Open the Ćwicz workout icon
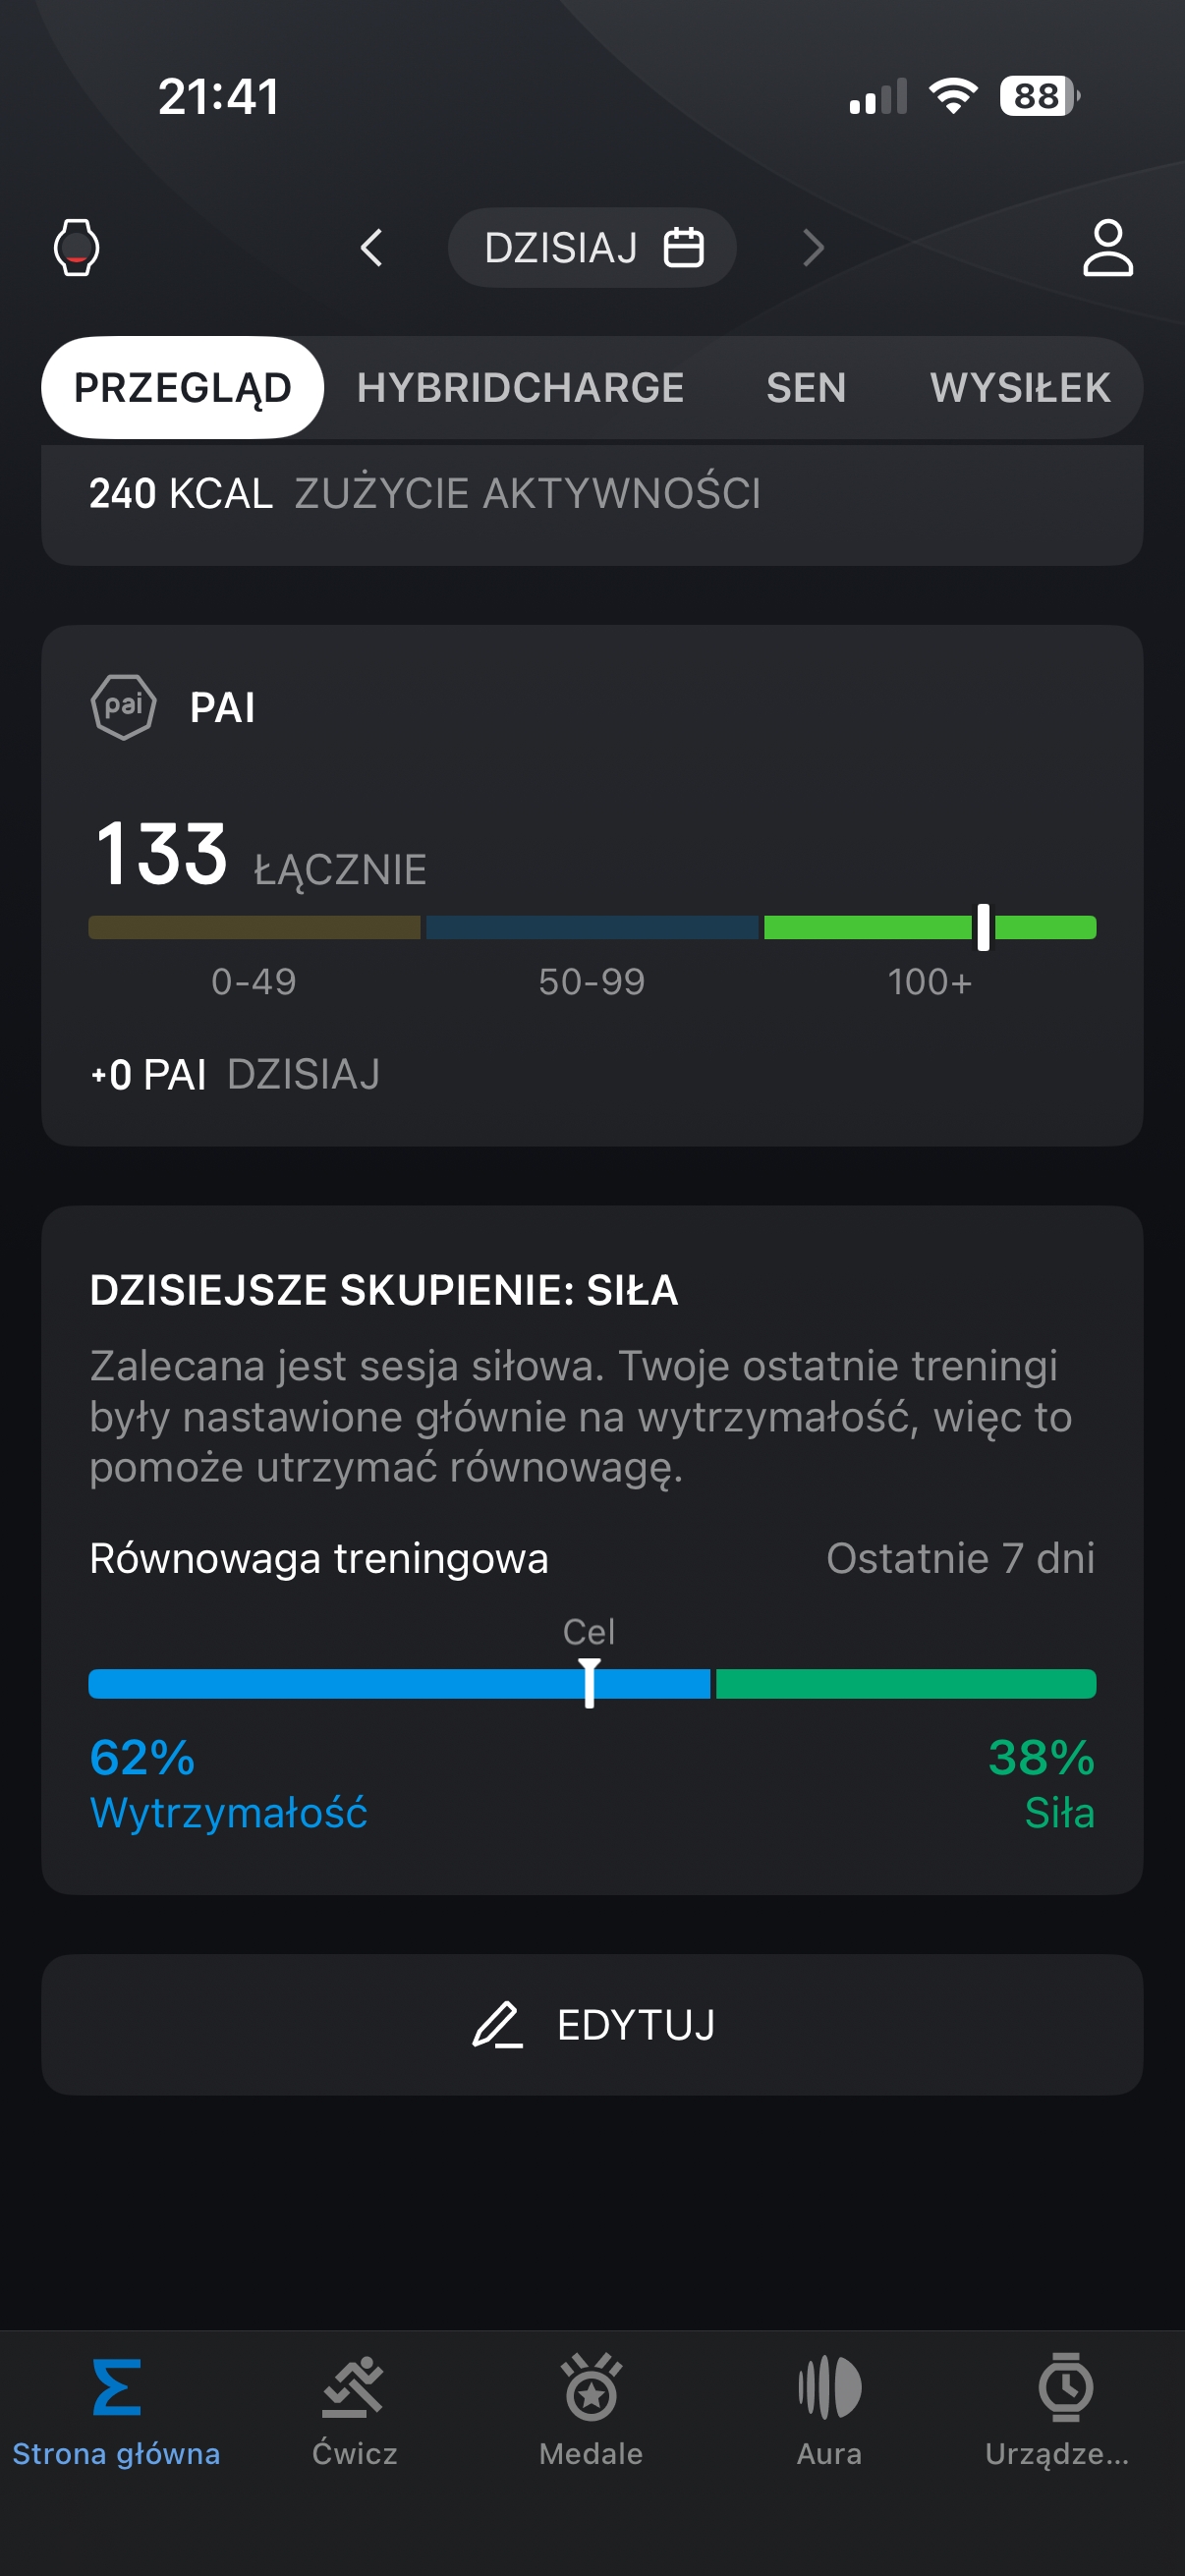 (x=354, y=2388)
